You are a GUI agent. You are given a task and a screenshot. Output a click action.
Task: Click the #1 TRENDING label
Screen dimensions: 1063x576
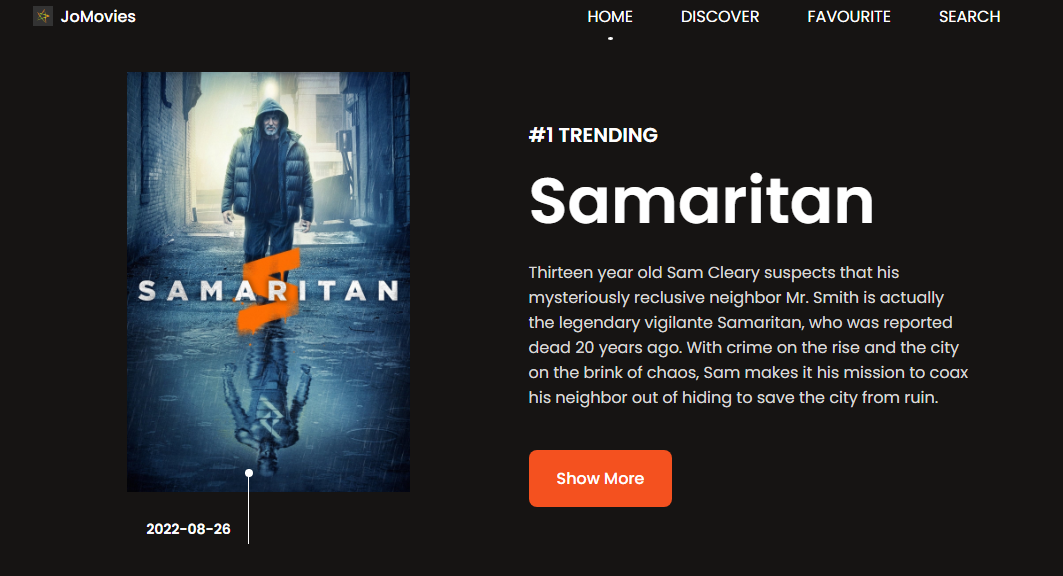click(x=593, y=135)
